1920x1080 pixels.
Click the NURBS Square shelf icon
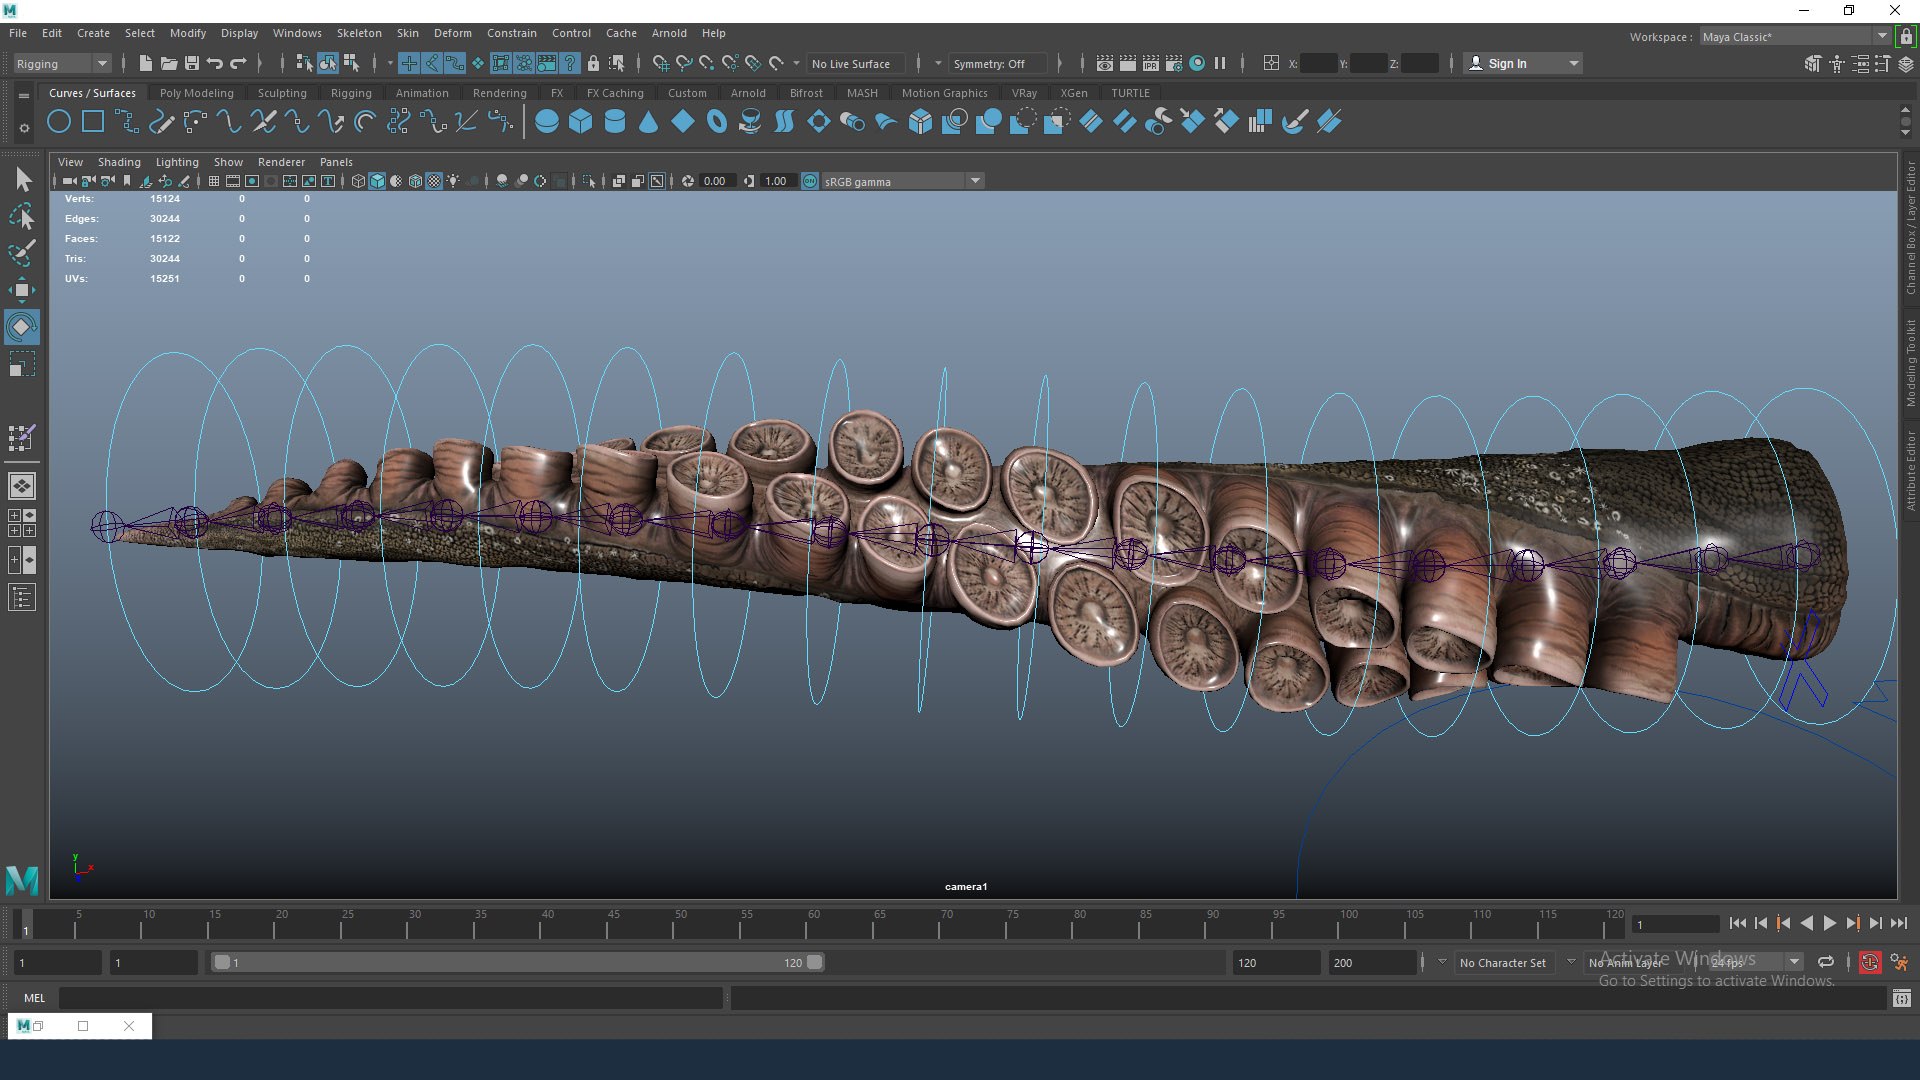pyautogui.click(x=93, y=122)
